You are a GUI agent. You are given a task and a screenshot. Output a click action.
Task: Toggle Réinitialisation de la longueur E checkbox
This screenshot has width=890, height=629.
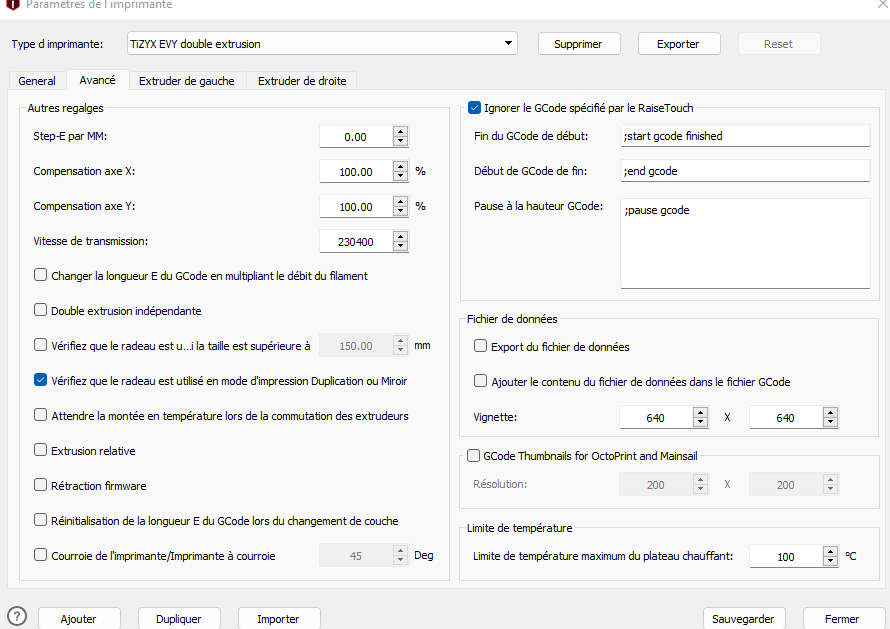coord(40,520)
